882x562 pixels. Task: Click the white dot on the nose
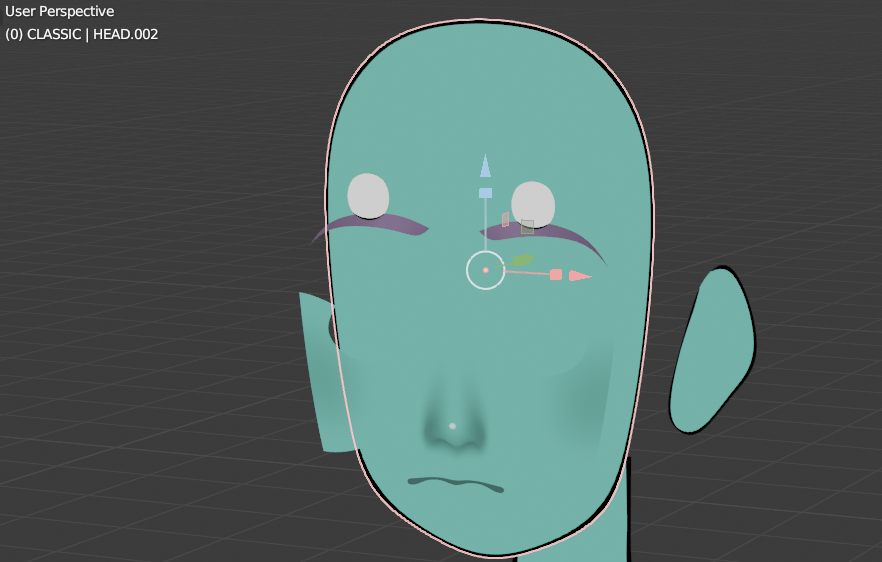click(452, 426)
